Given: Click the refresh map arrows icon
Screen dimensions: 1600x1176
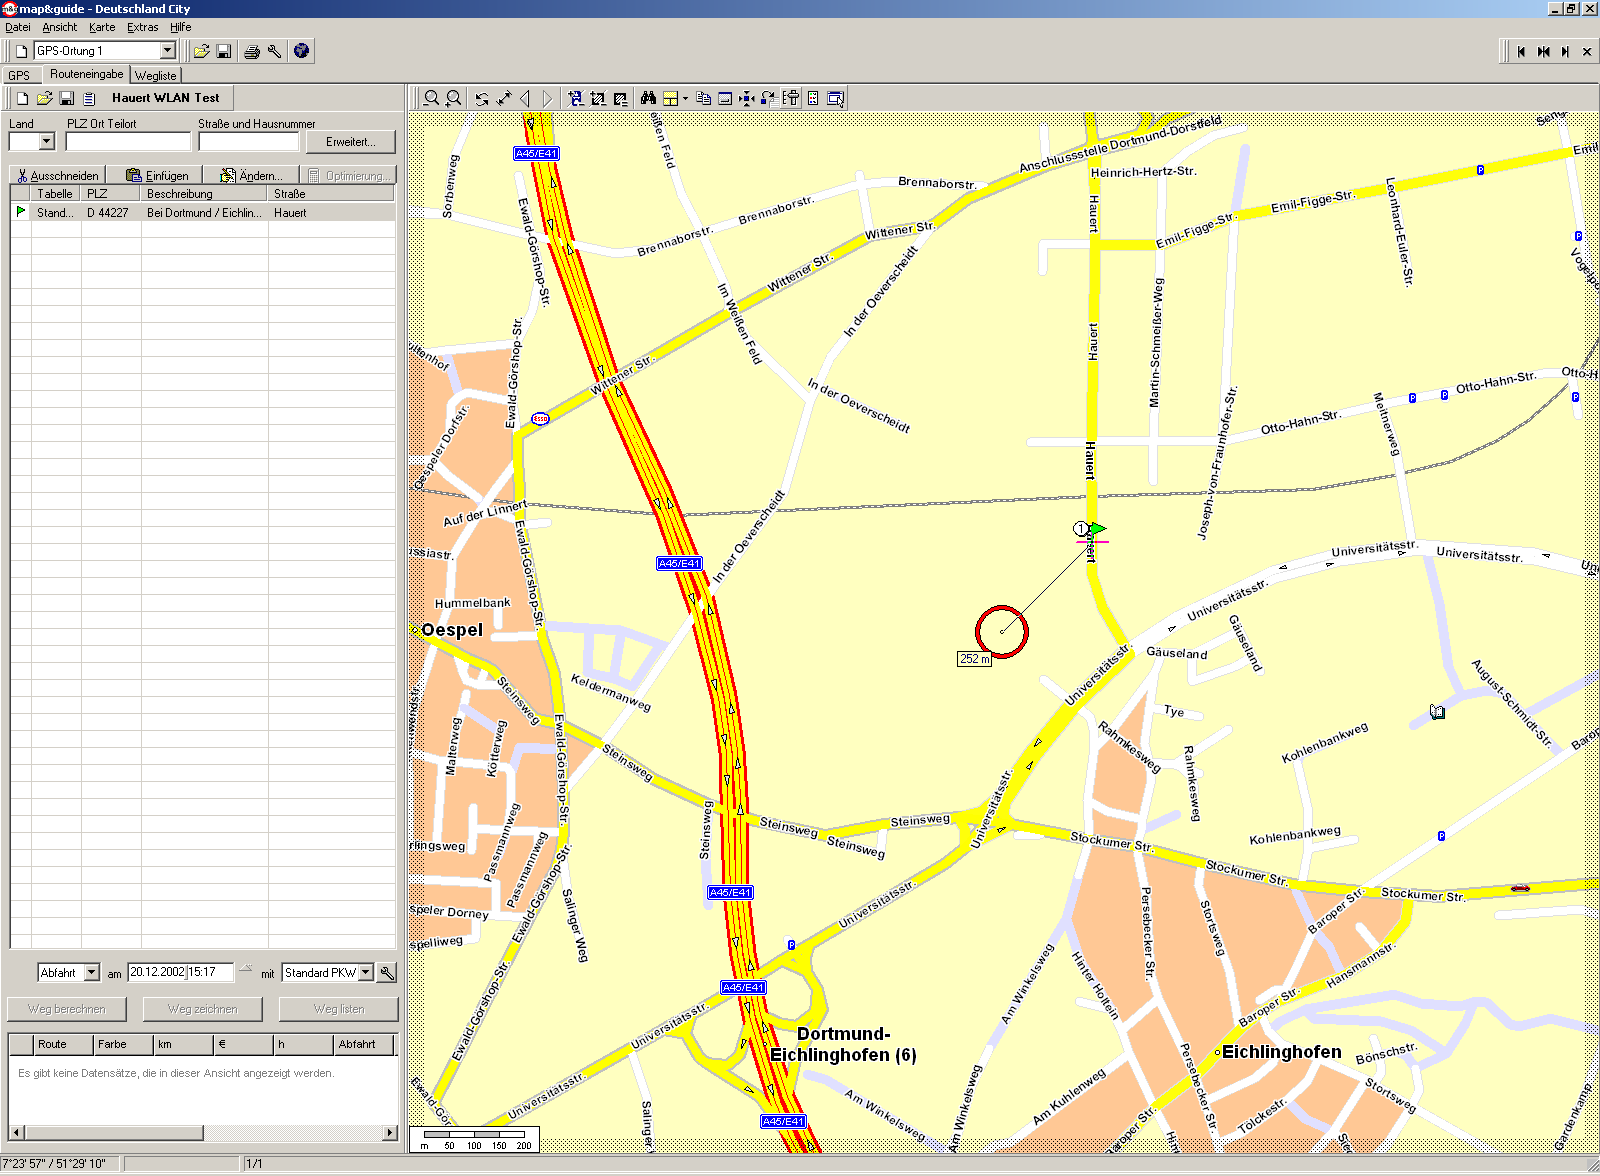Looking at the screenshot, I should (482, 98).
